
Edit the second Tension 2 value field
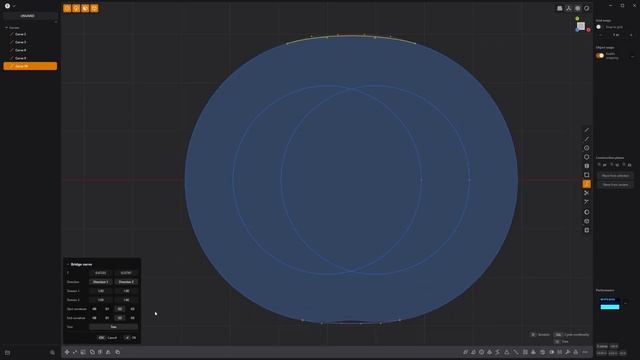pyautogui.click(x=126, y=300)
